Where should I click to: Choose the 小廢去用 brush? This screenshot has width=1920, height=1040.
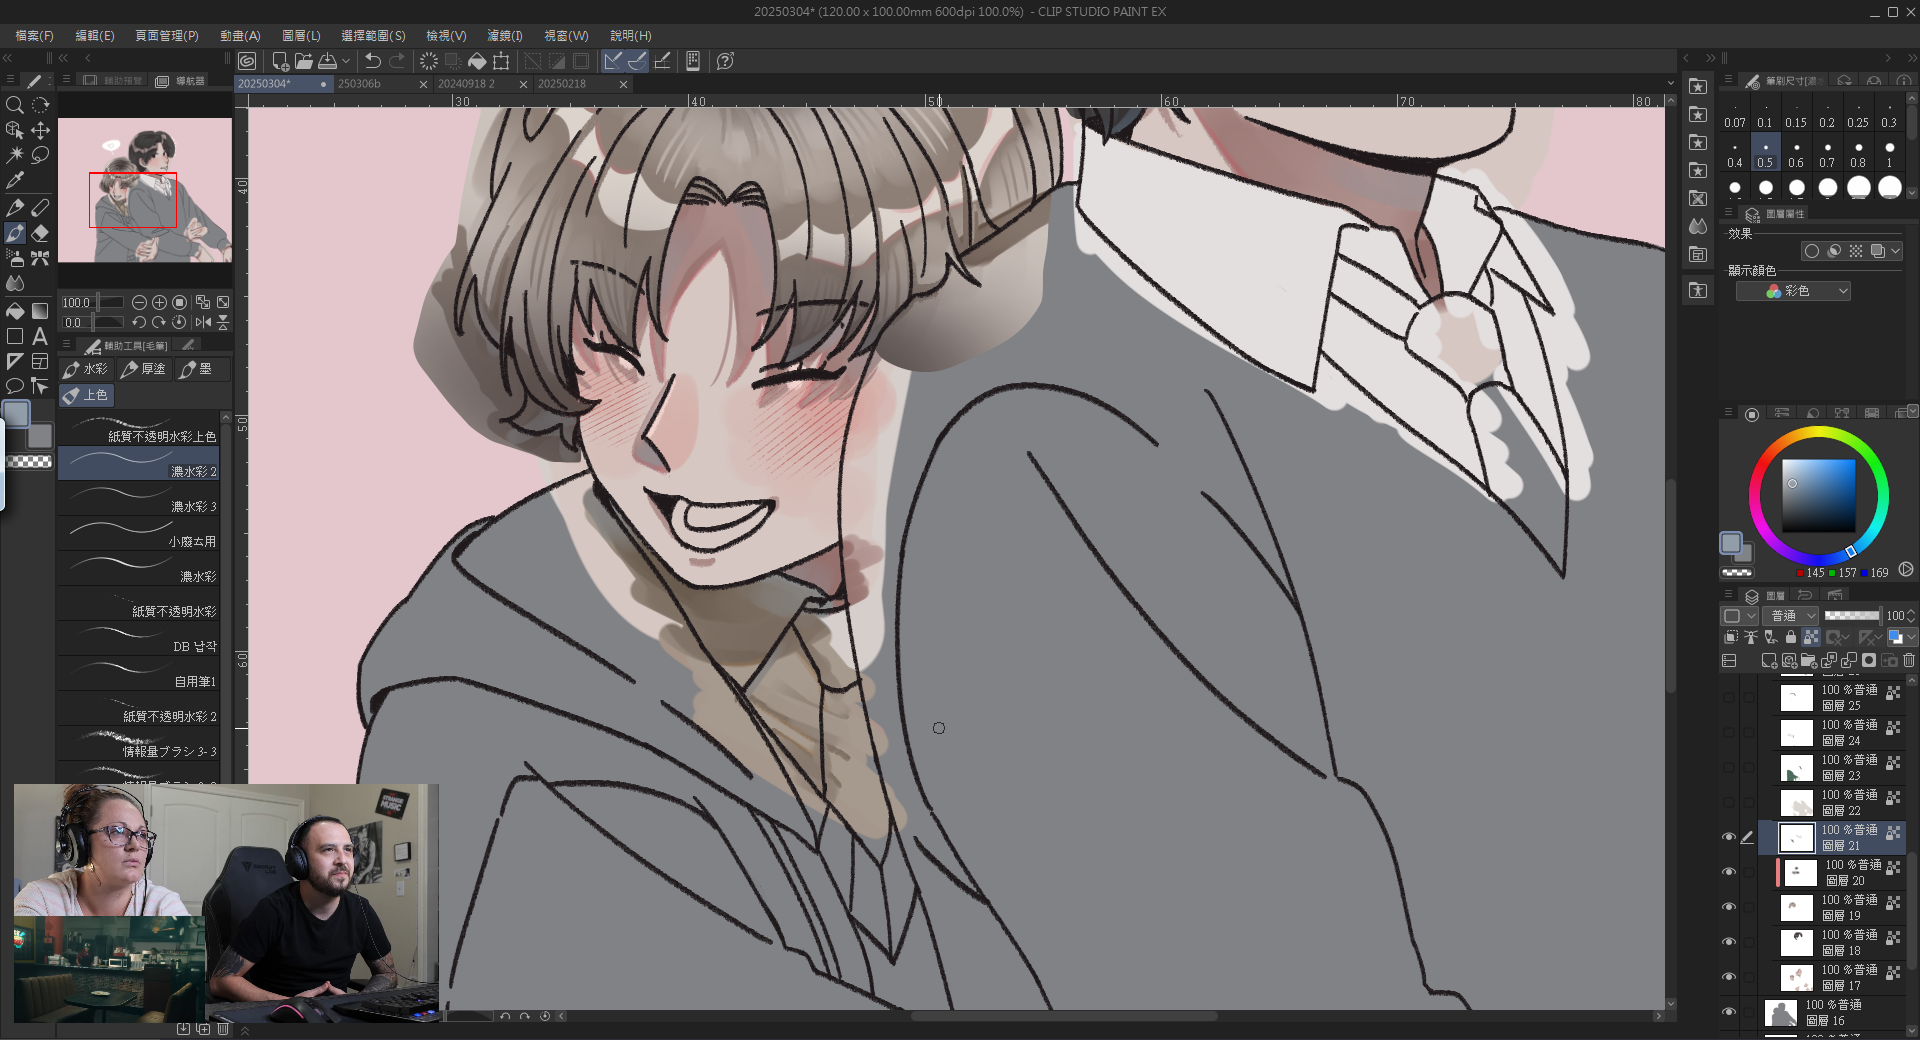(139, 533)
